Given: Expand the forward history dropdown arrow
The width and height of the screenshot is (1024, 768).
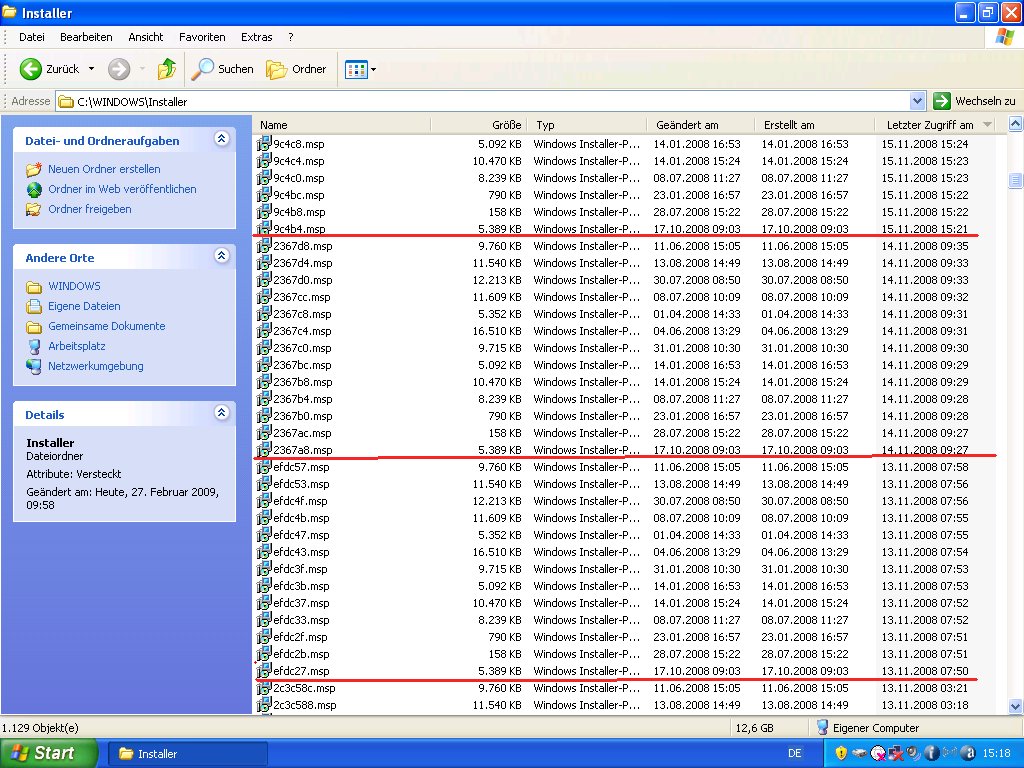Looking at the screenshot, I should [142, 69].
